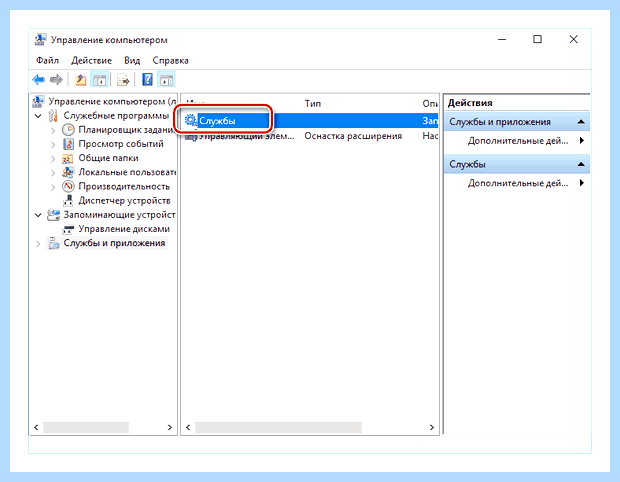
Task: Click the Forward arrow toolbar icon
Action: tap(56, 80)
